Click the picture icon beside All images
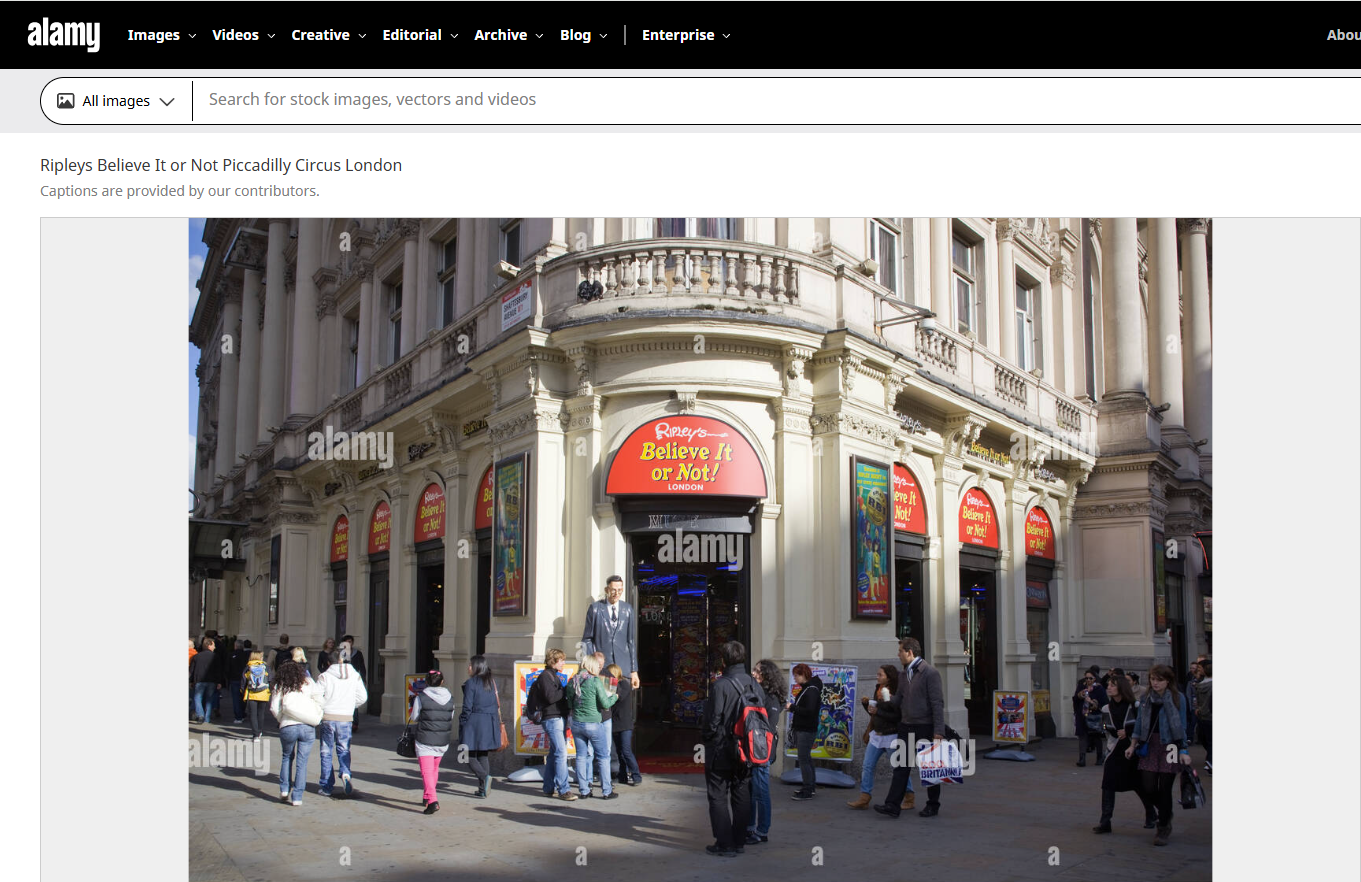Viewport: 1361px width, 882px height. click(x=66, y=101)
